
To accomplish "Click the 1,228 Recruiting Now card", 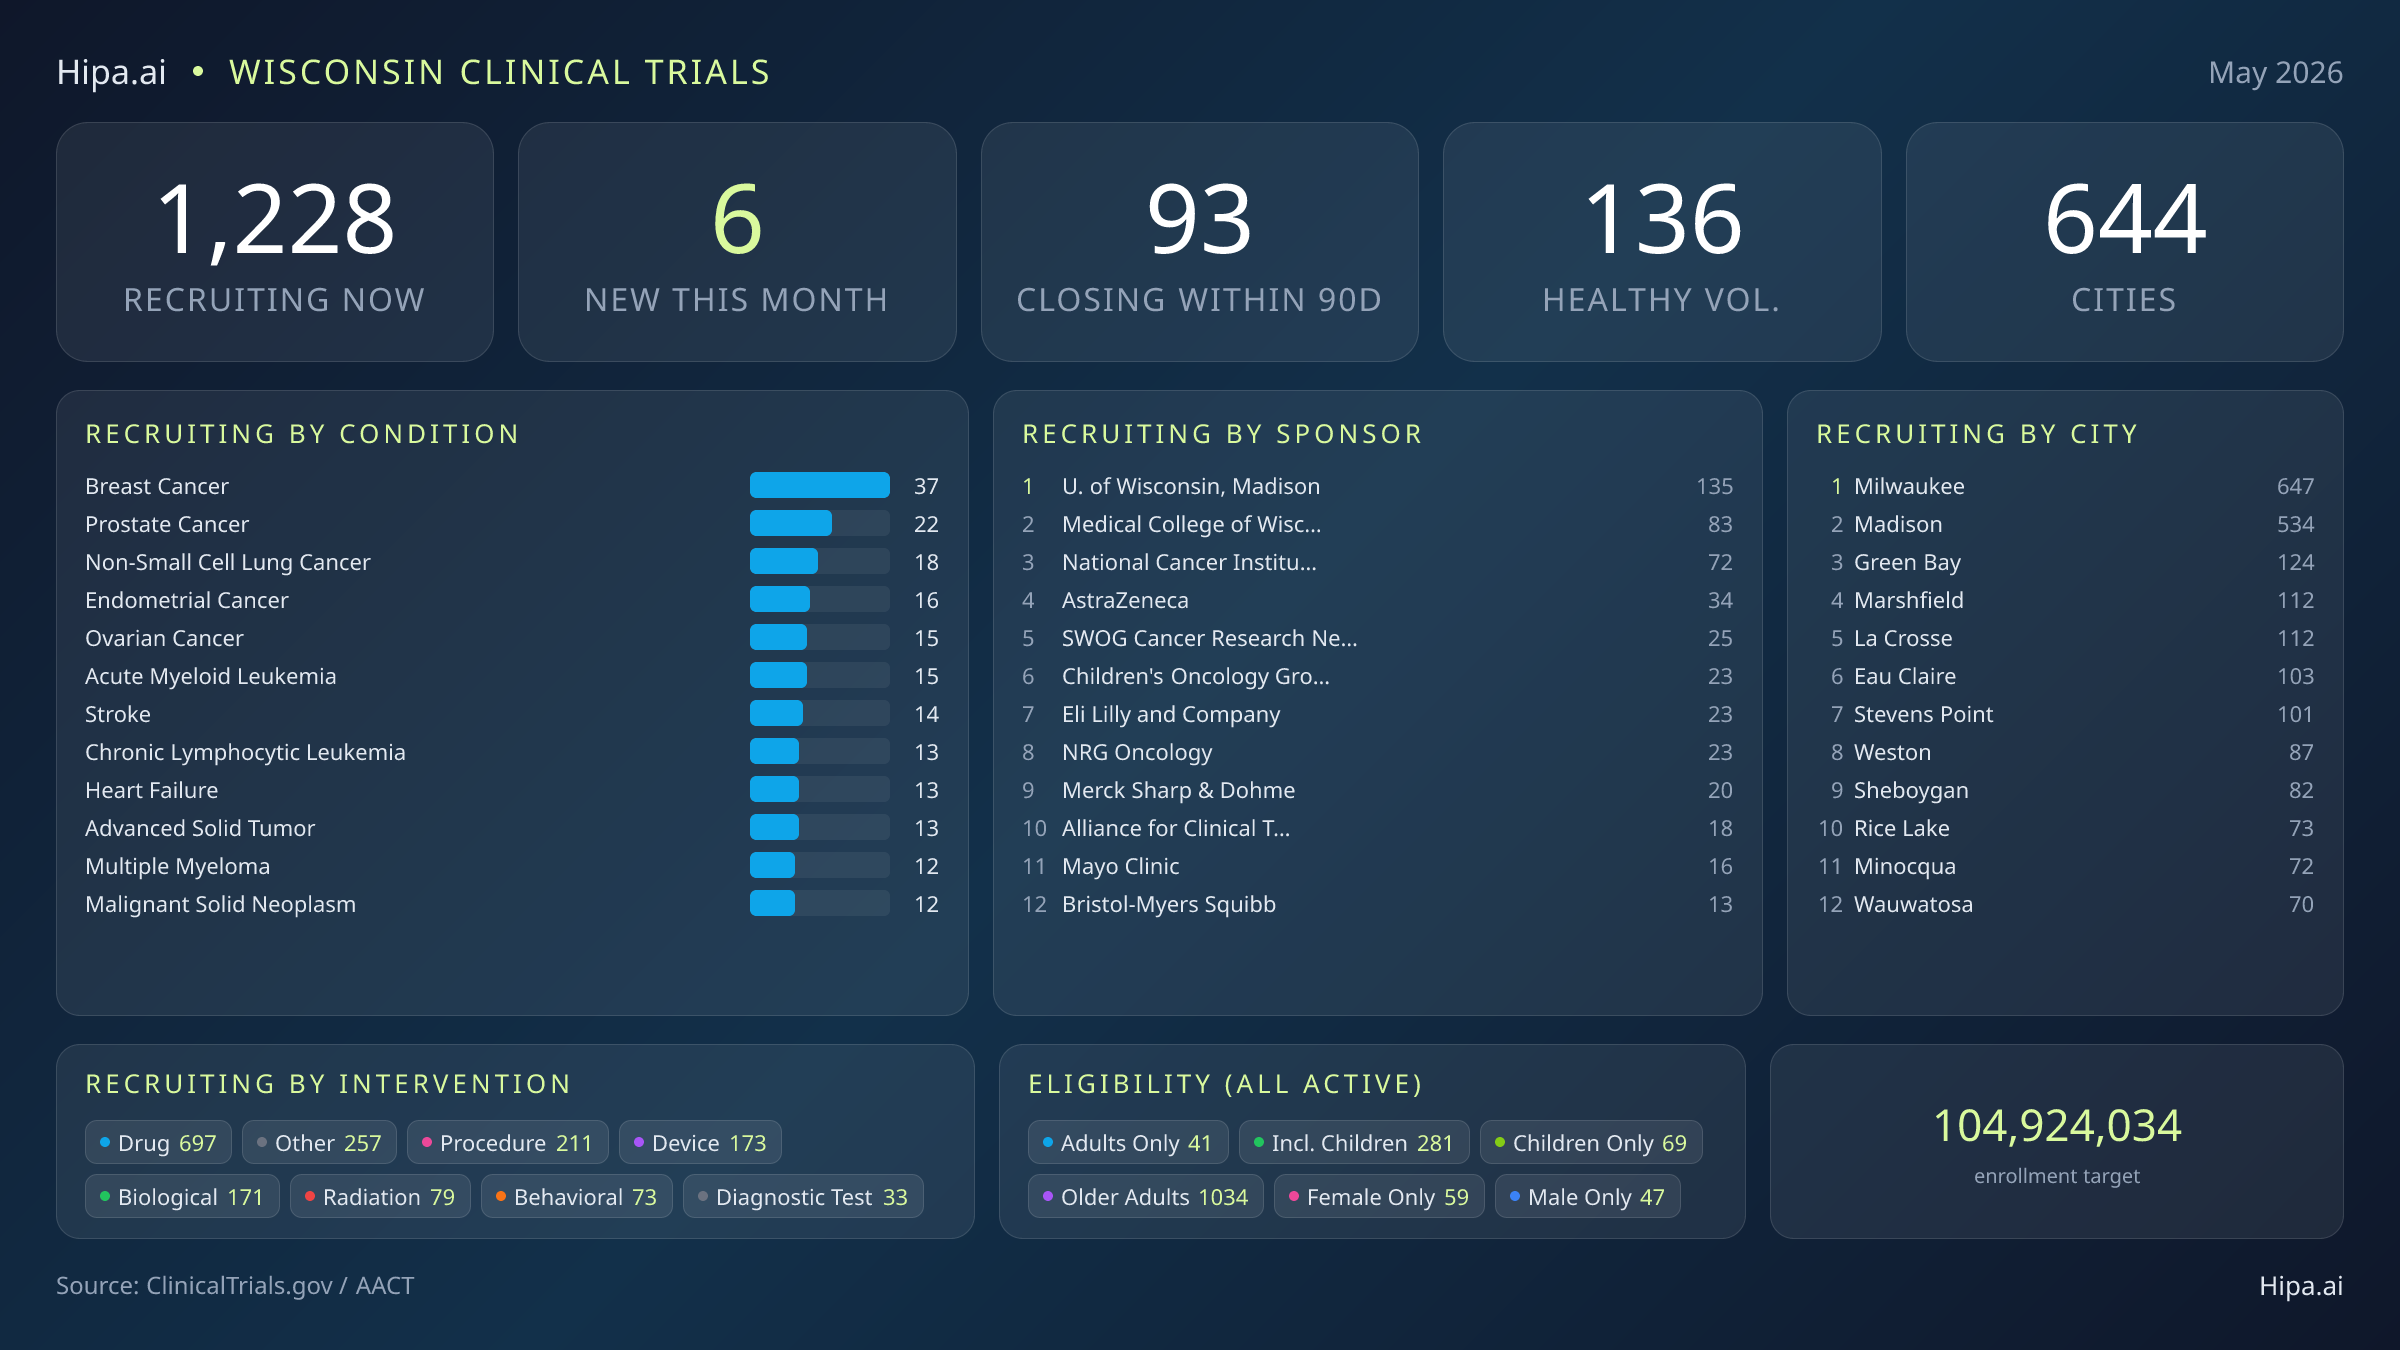I will [x=275, y=242].
